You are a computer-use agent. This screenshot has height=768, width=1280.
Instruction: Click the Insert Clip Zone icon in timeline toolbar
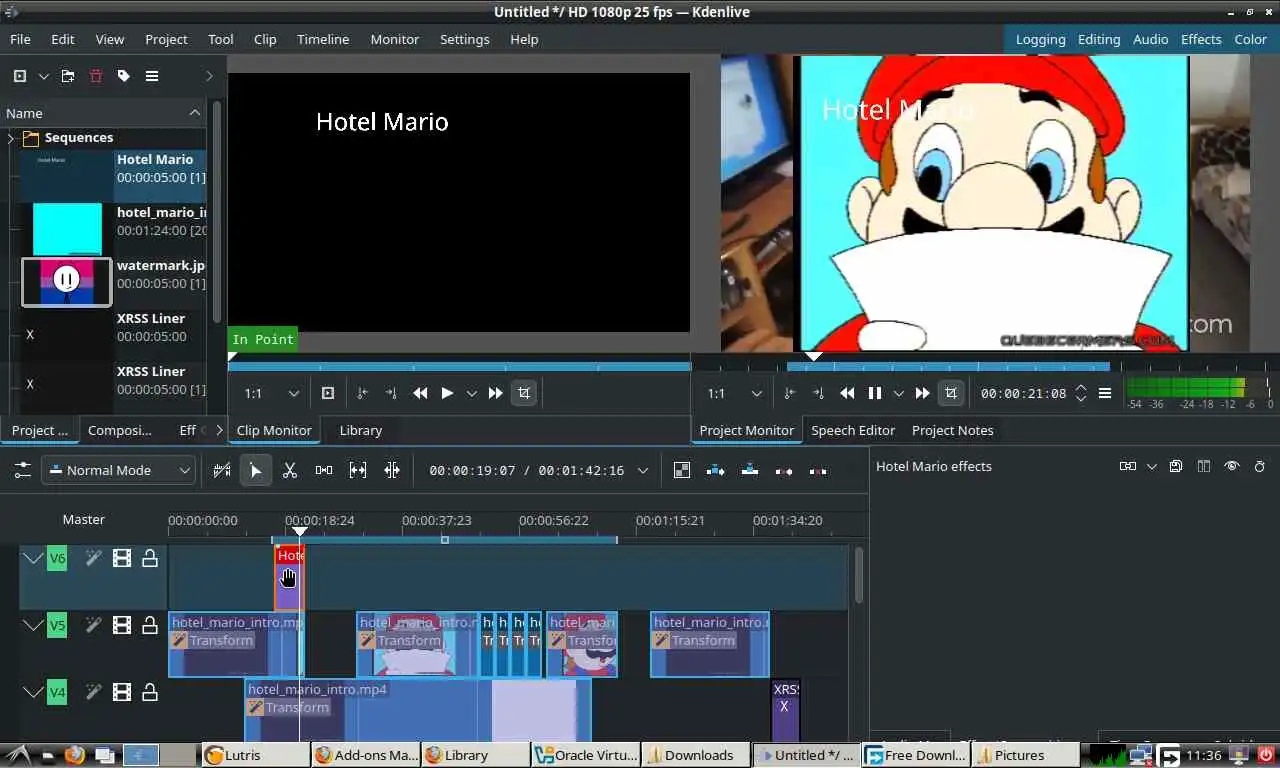716,470
